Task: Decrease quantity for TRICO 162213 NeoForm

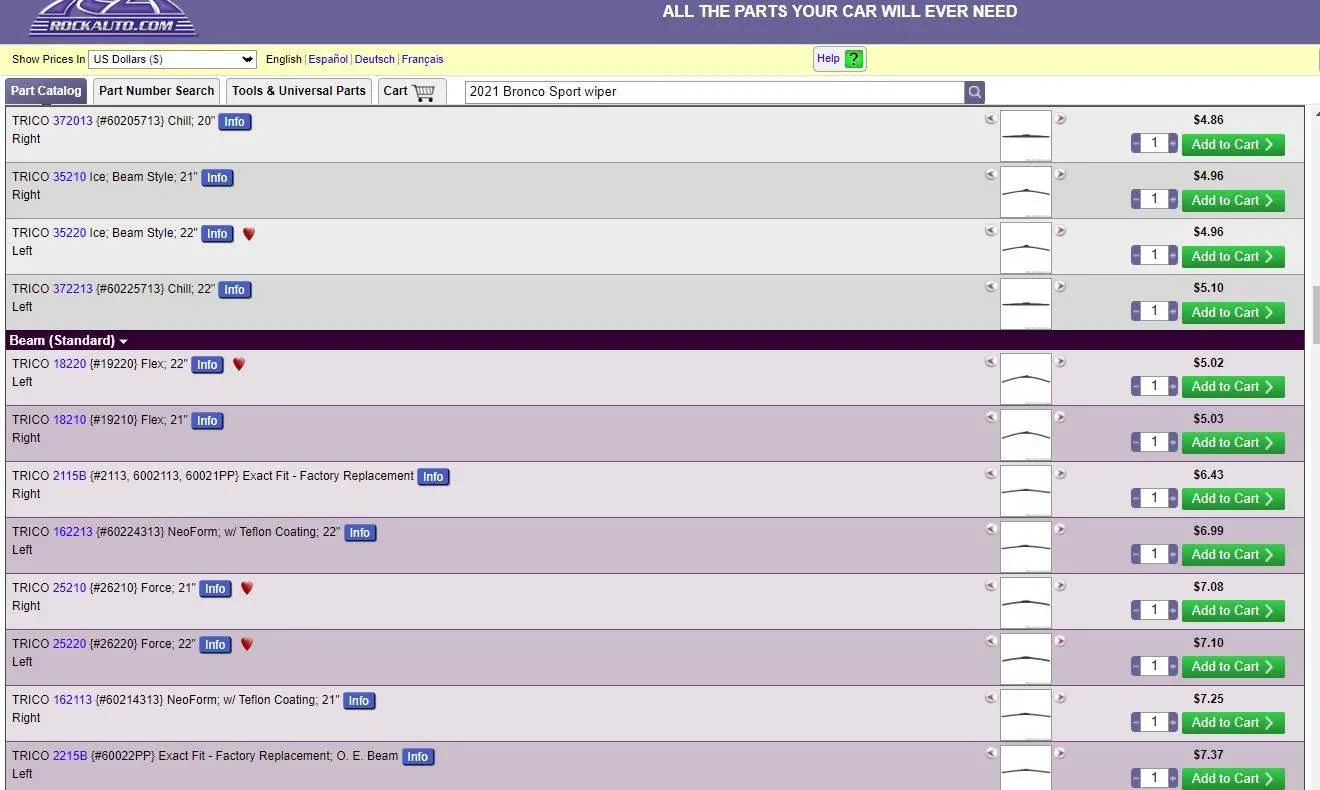Action: click(x=1136, y=555)
